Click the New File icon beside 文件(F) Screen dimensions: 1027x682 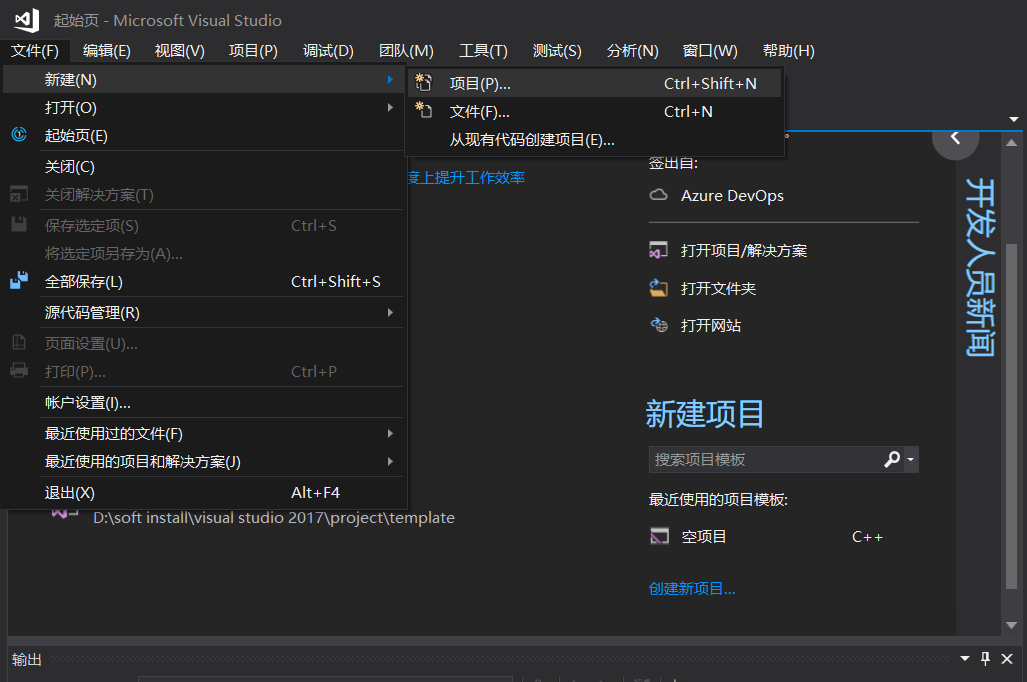[x=424, y=112]
